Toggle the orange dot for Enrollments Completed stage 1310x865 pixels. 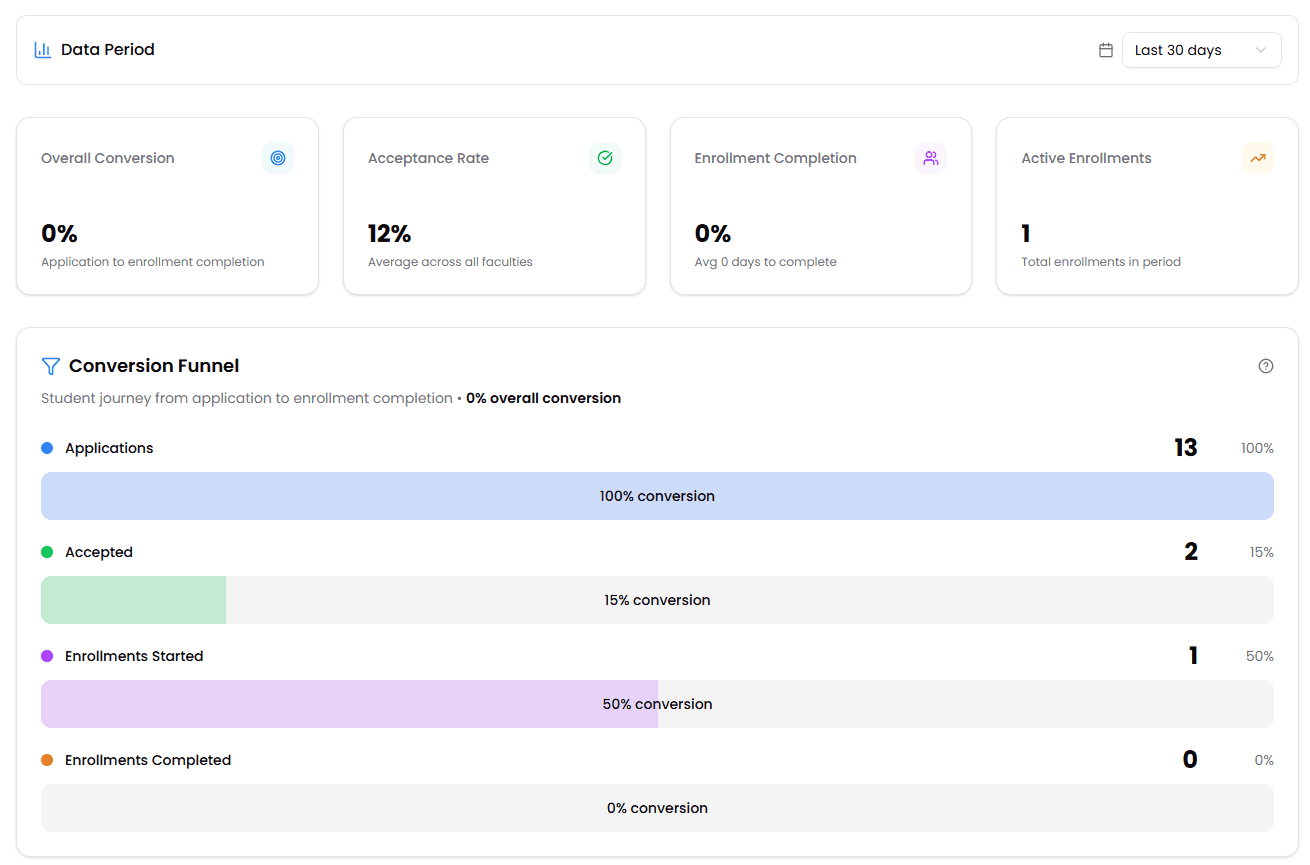[x=46, y=759]
